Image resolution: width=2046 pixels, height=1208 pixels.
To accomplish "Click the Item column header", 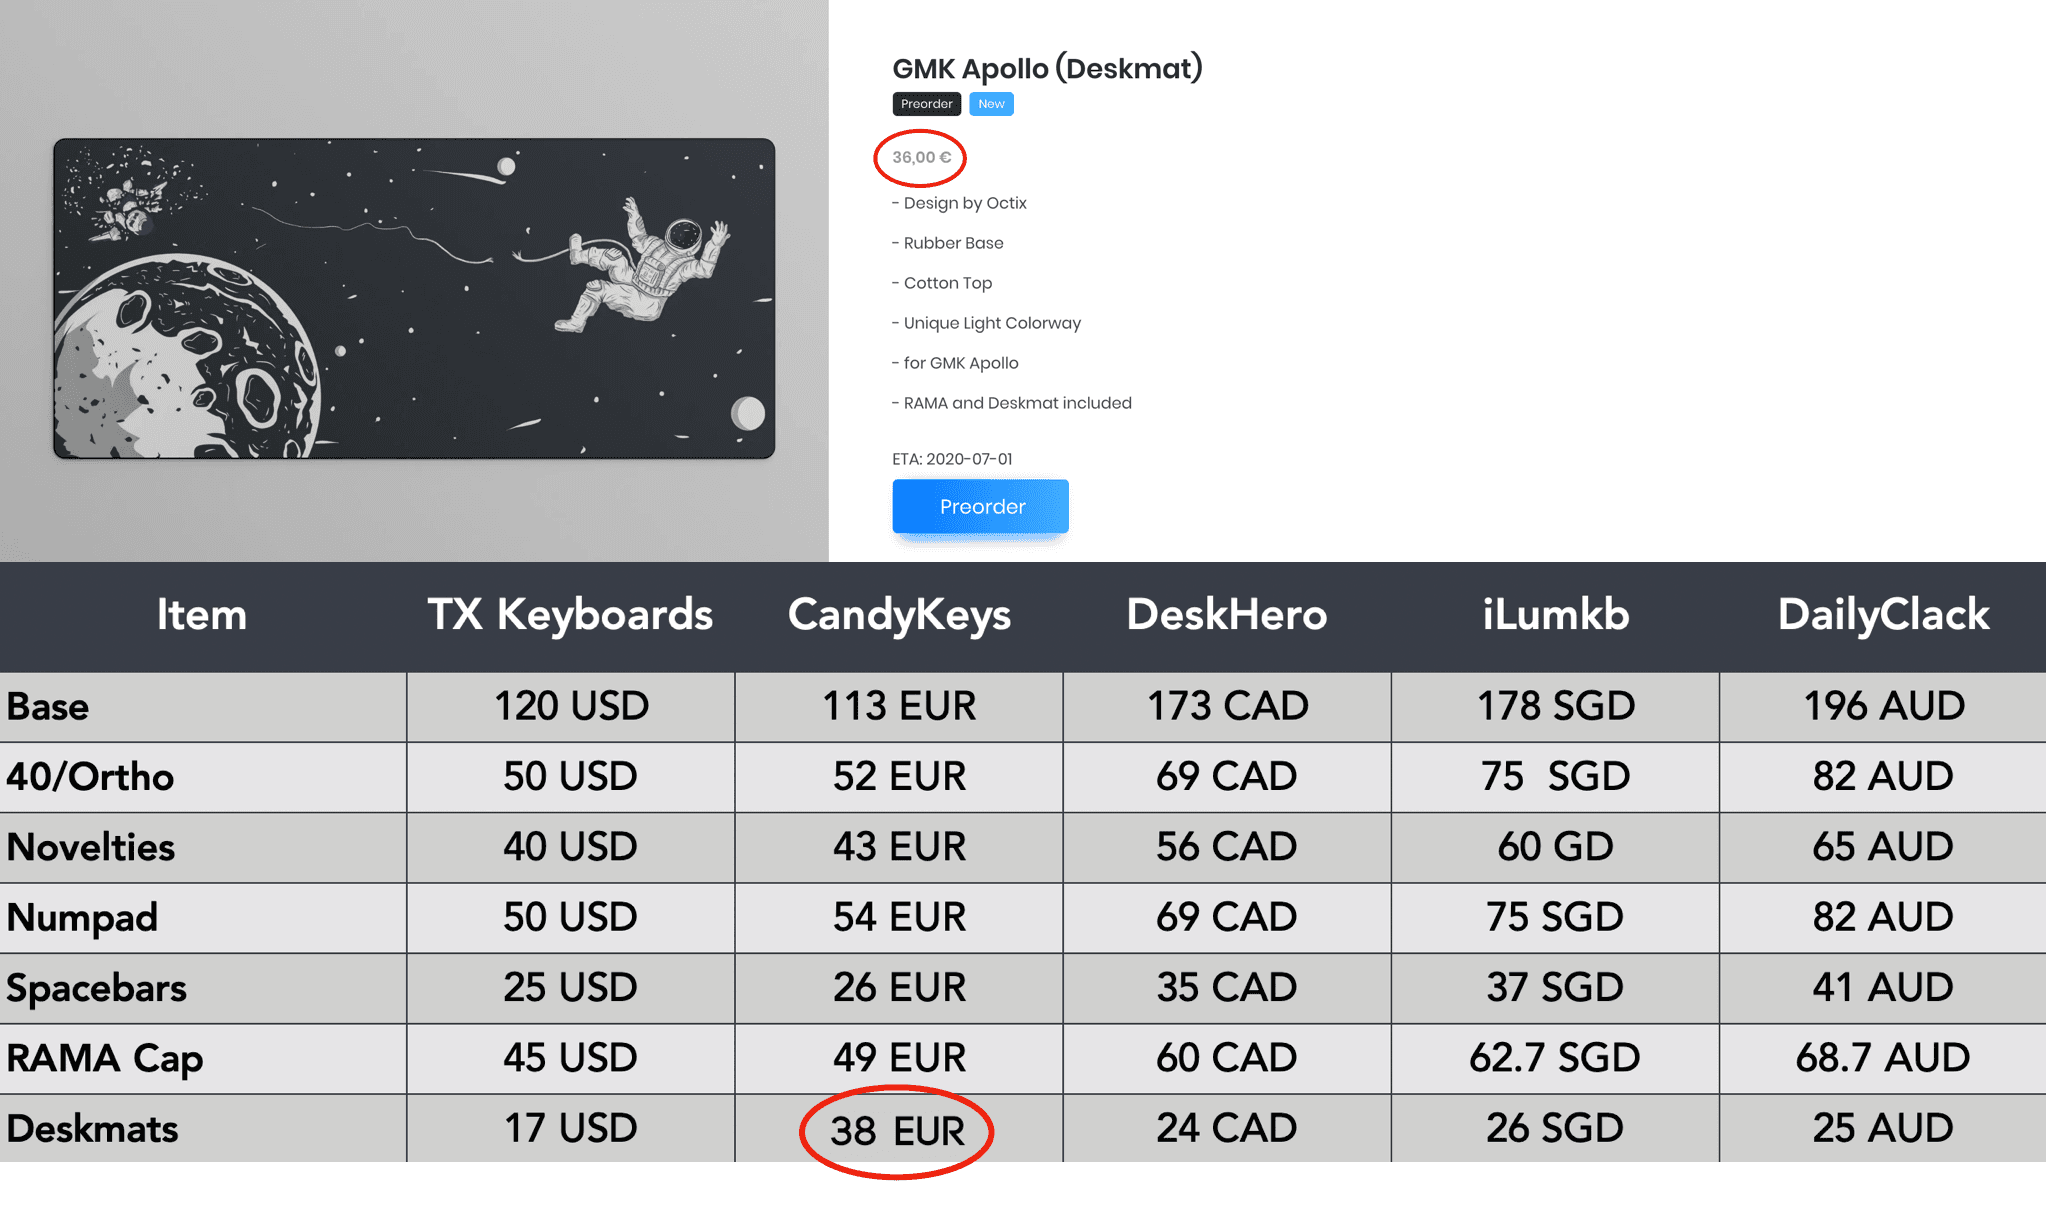I will pyautogui.click(x=202, y=614).
